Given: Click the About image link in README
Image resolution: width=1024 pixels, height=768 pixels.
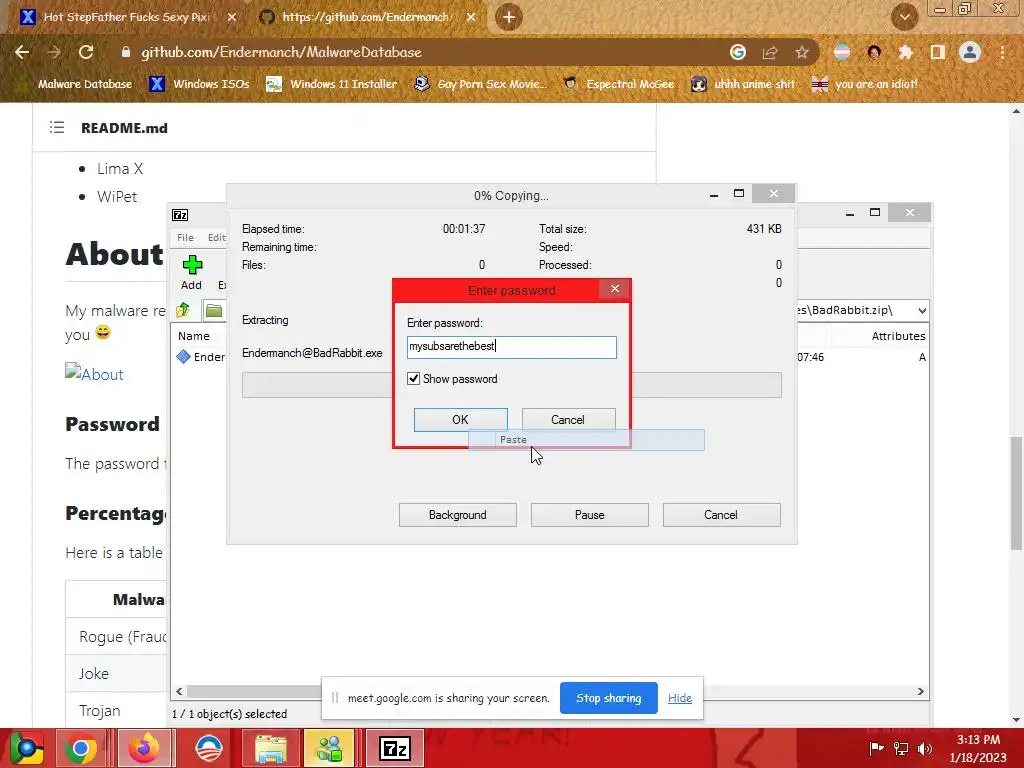Looking at the screenshot, I should point(95,374).
